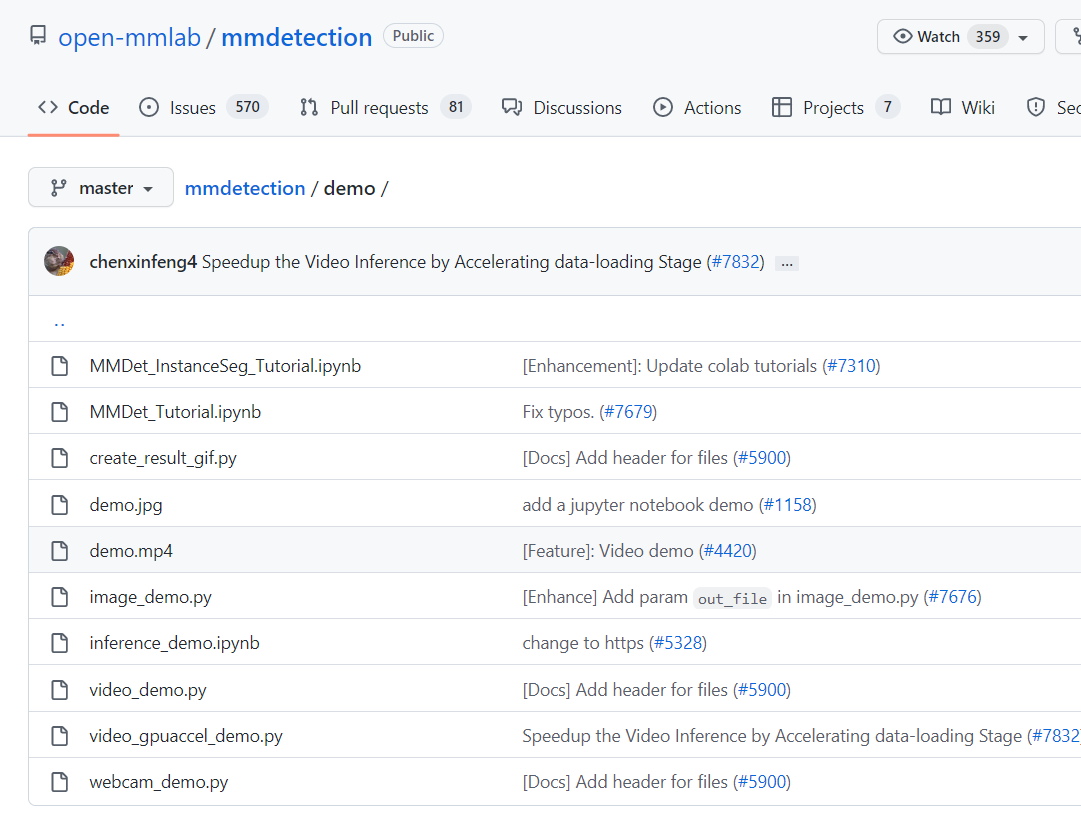
Task: Open video_gpuaccel_demo.py file
Action: 186,736
